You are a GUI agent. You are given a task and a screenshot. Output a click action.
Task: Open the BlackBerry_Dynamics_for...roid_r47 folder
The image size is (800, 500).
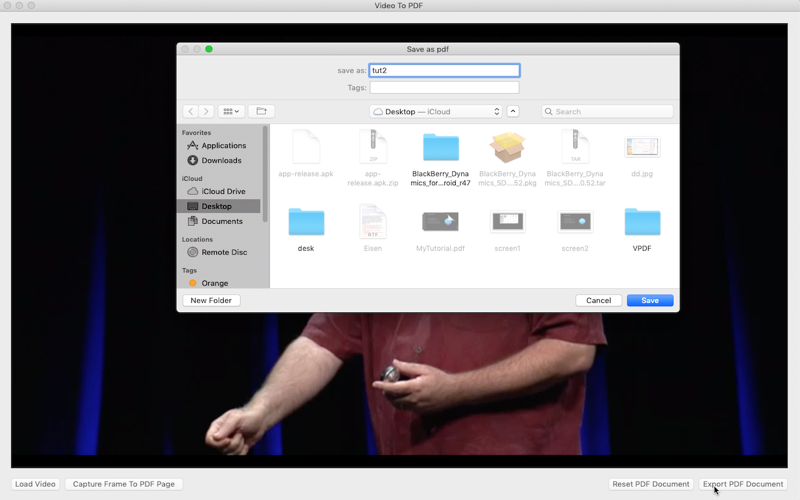(x=440, y=159)
